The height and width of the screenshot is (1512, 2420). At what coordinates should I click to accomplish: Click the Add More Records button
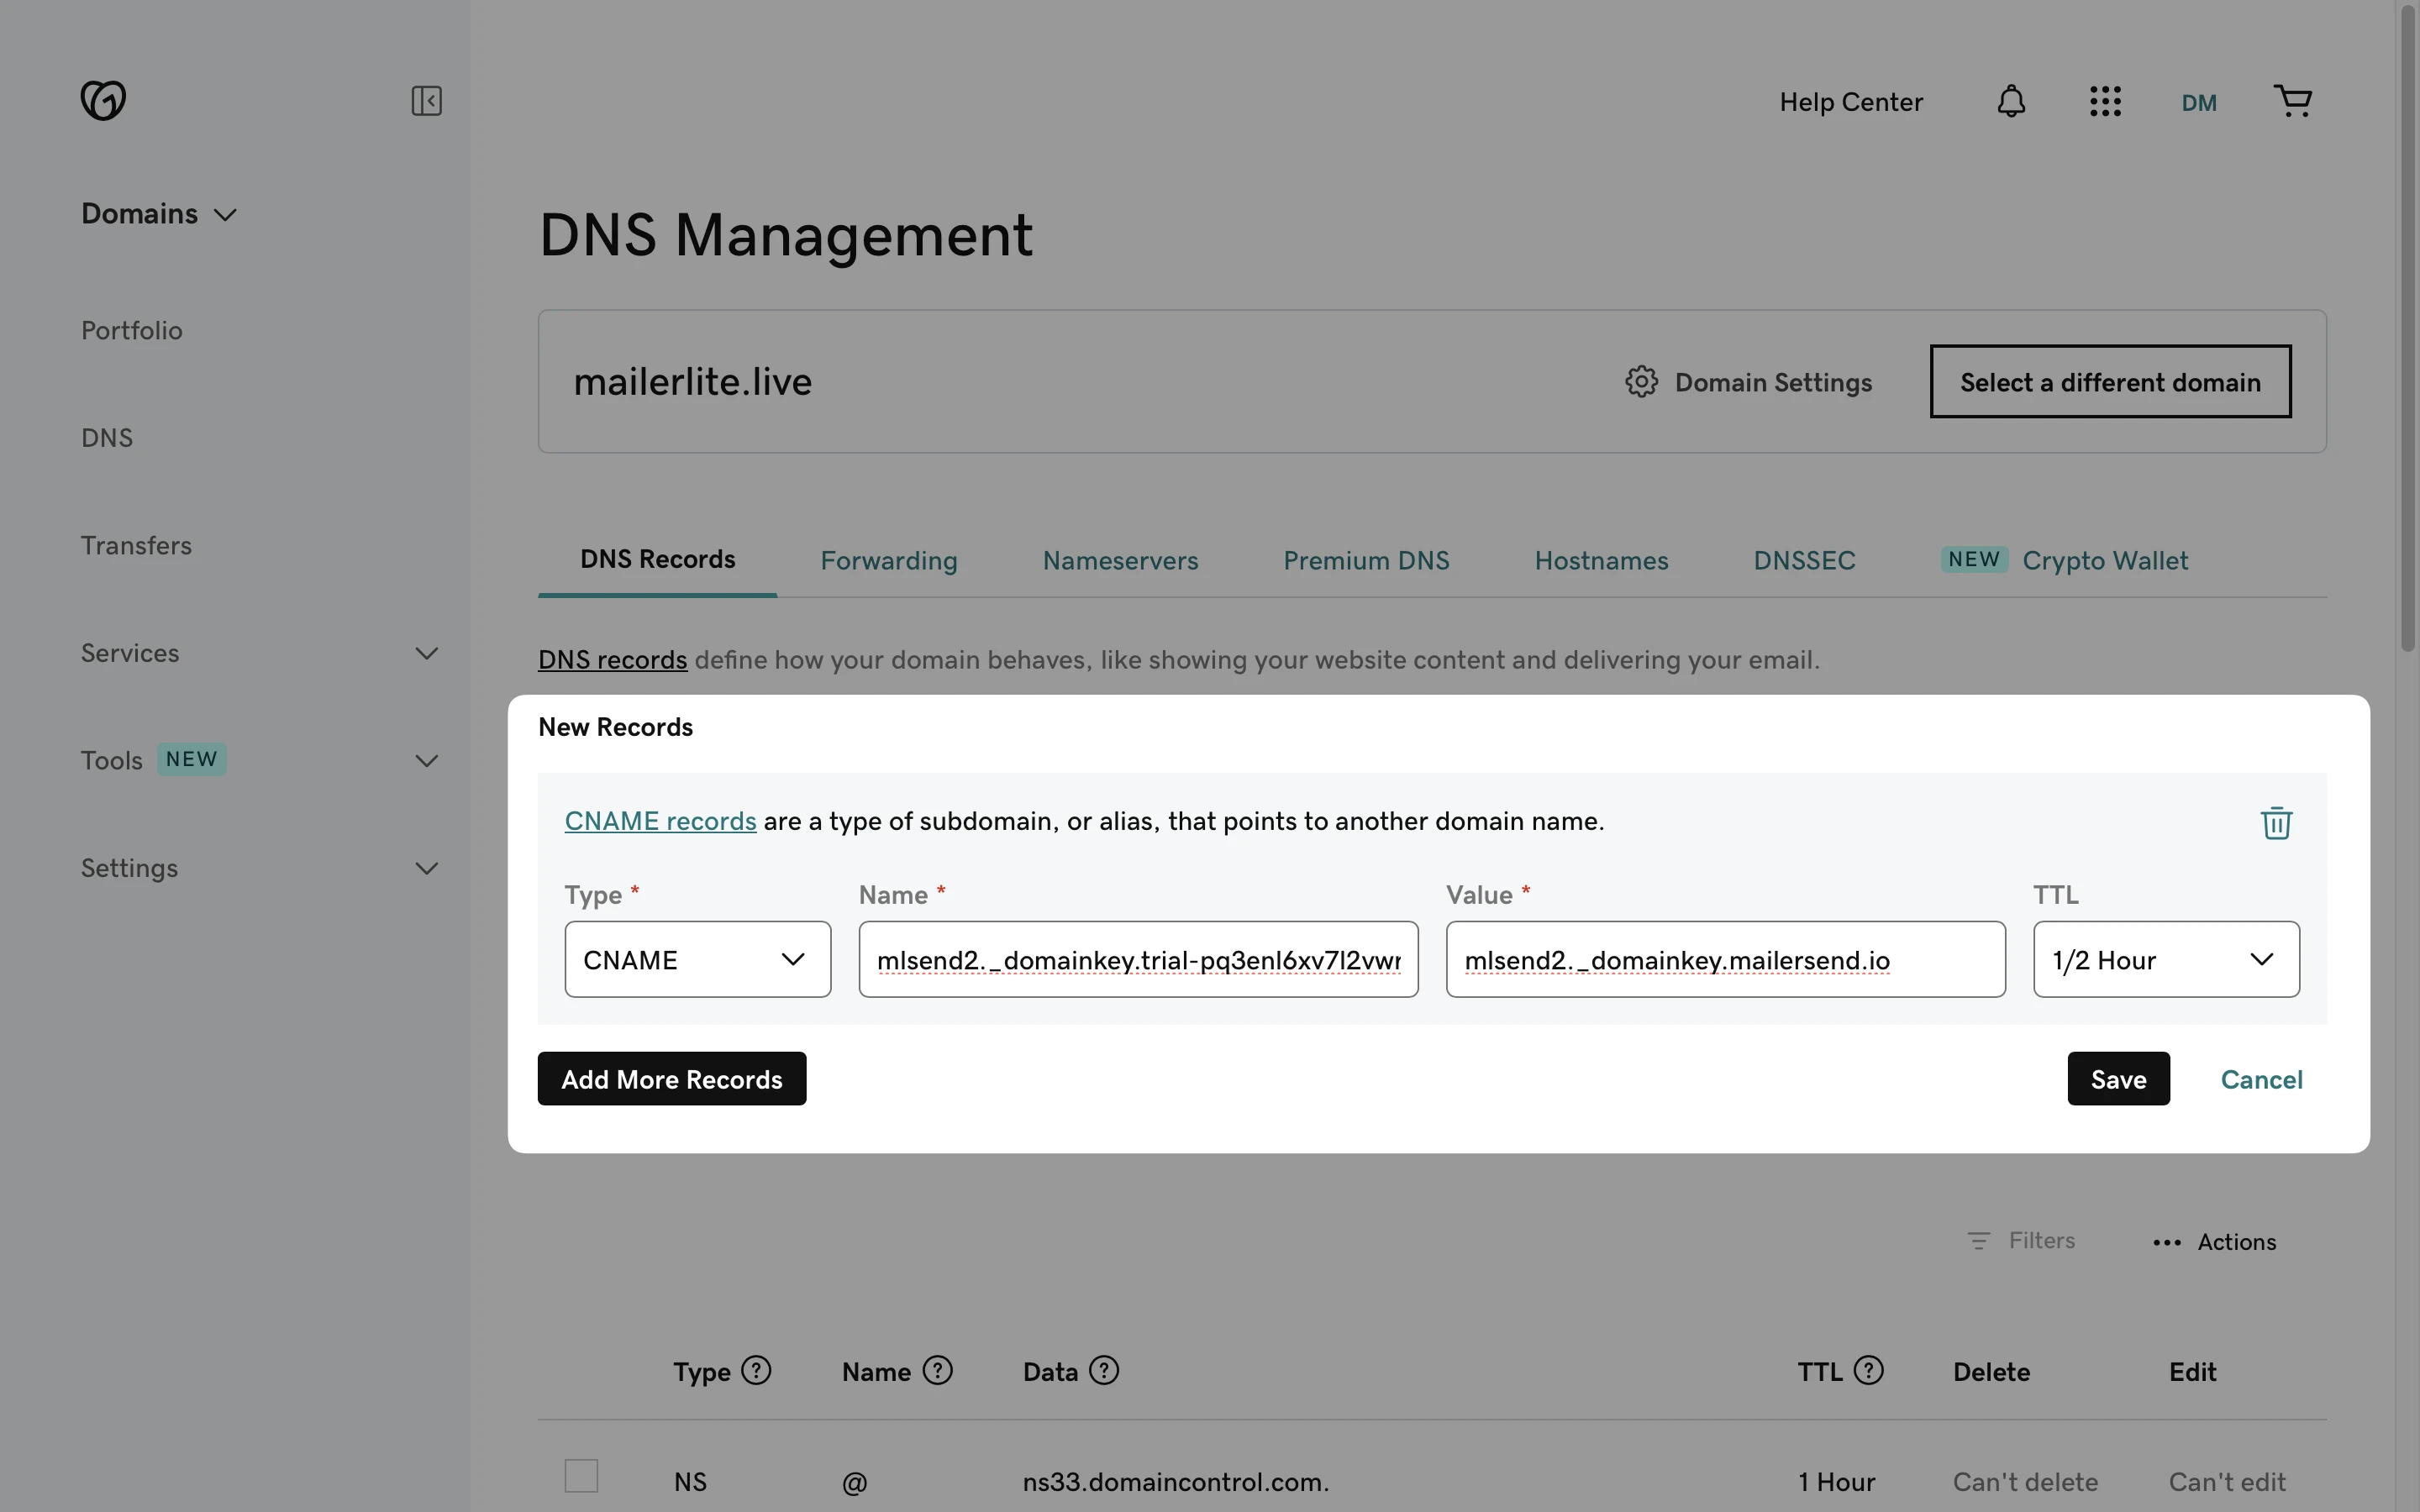pyautogui.click(x=671, y=1079)
